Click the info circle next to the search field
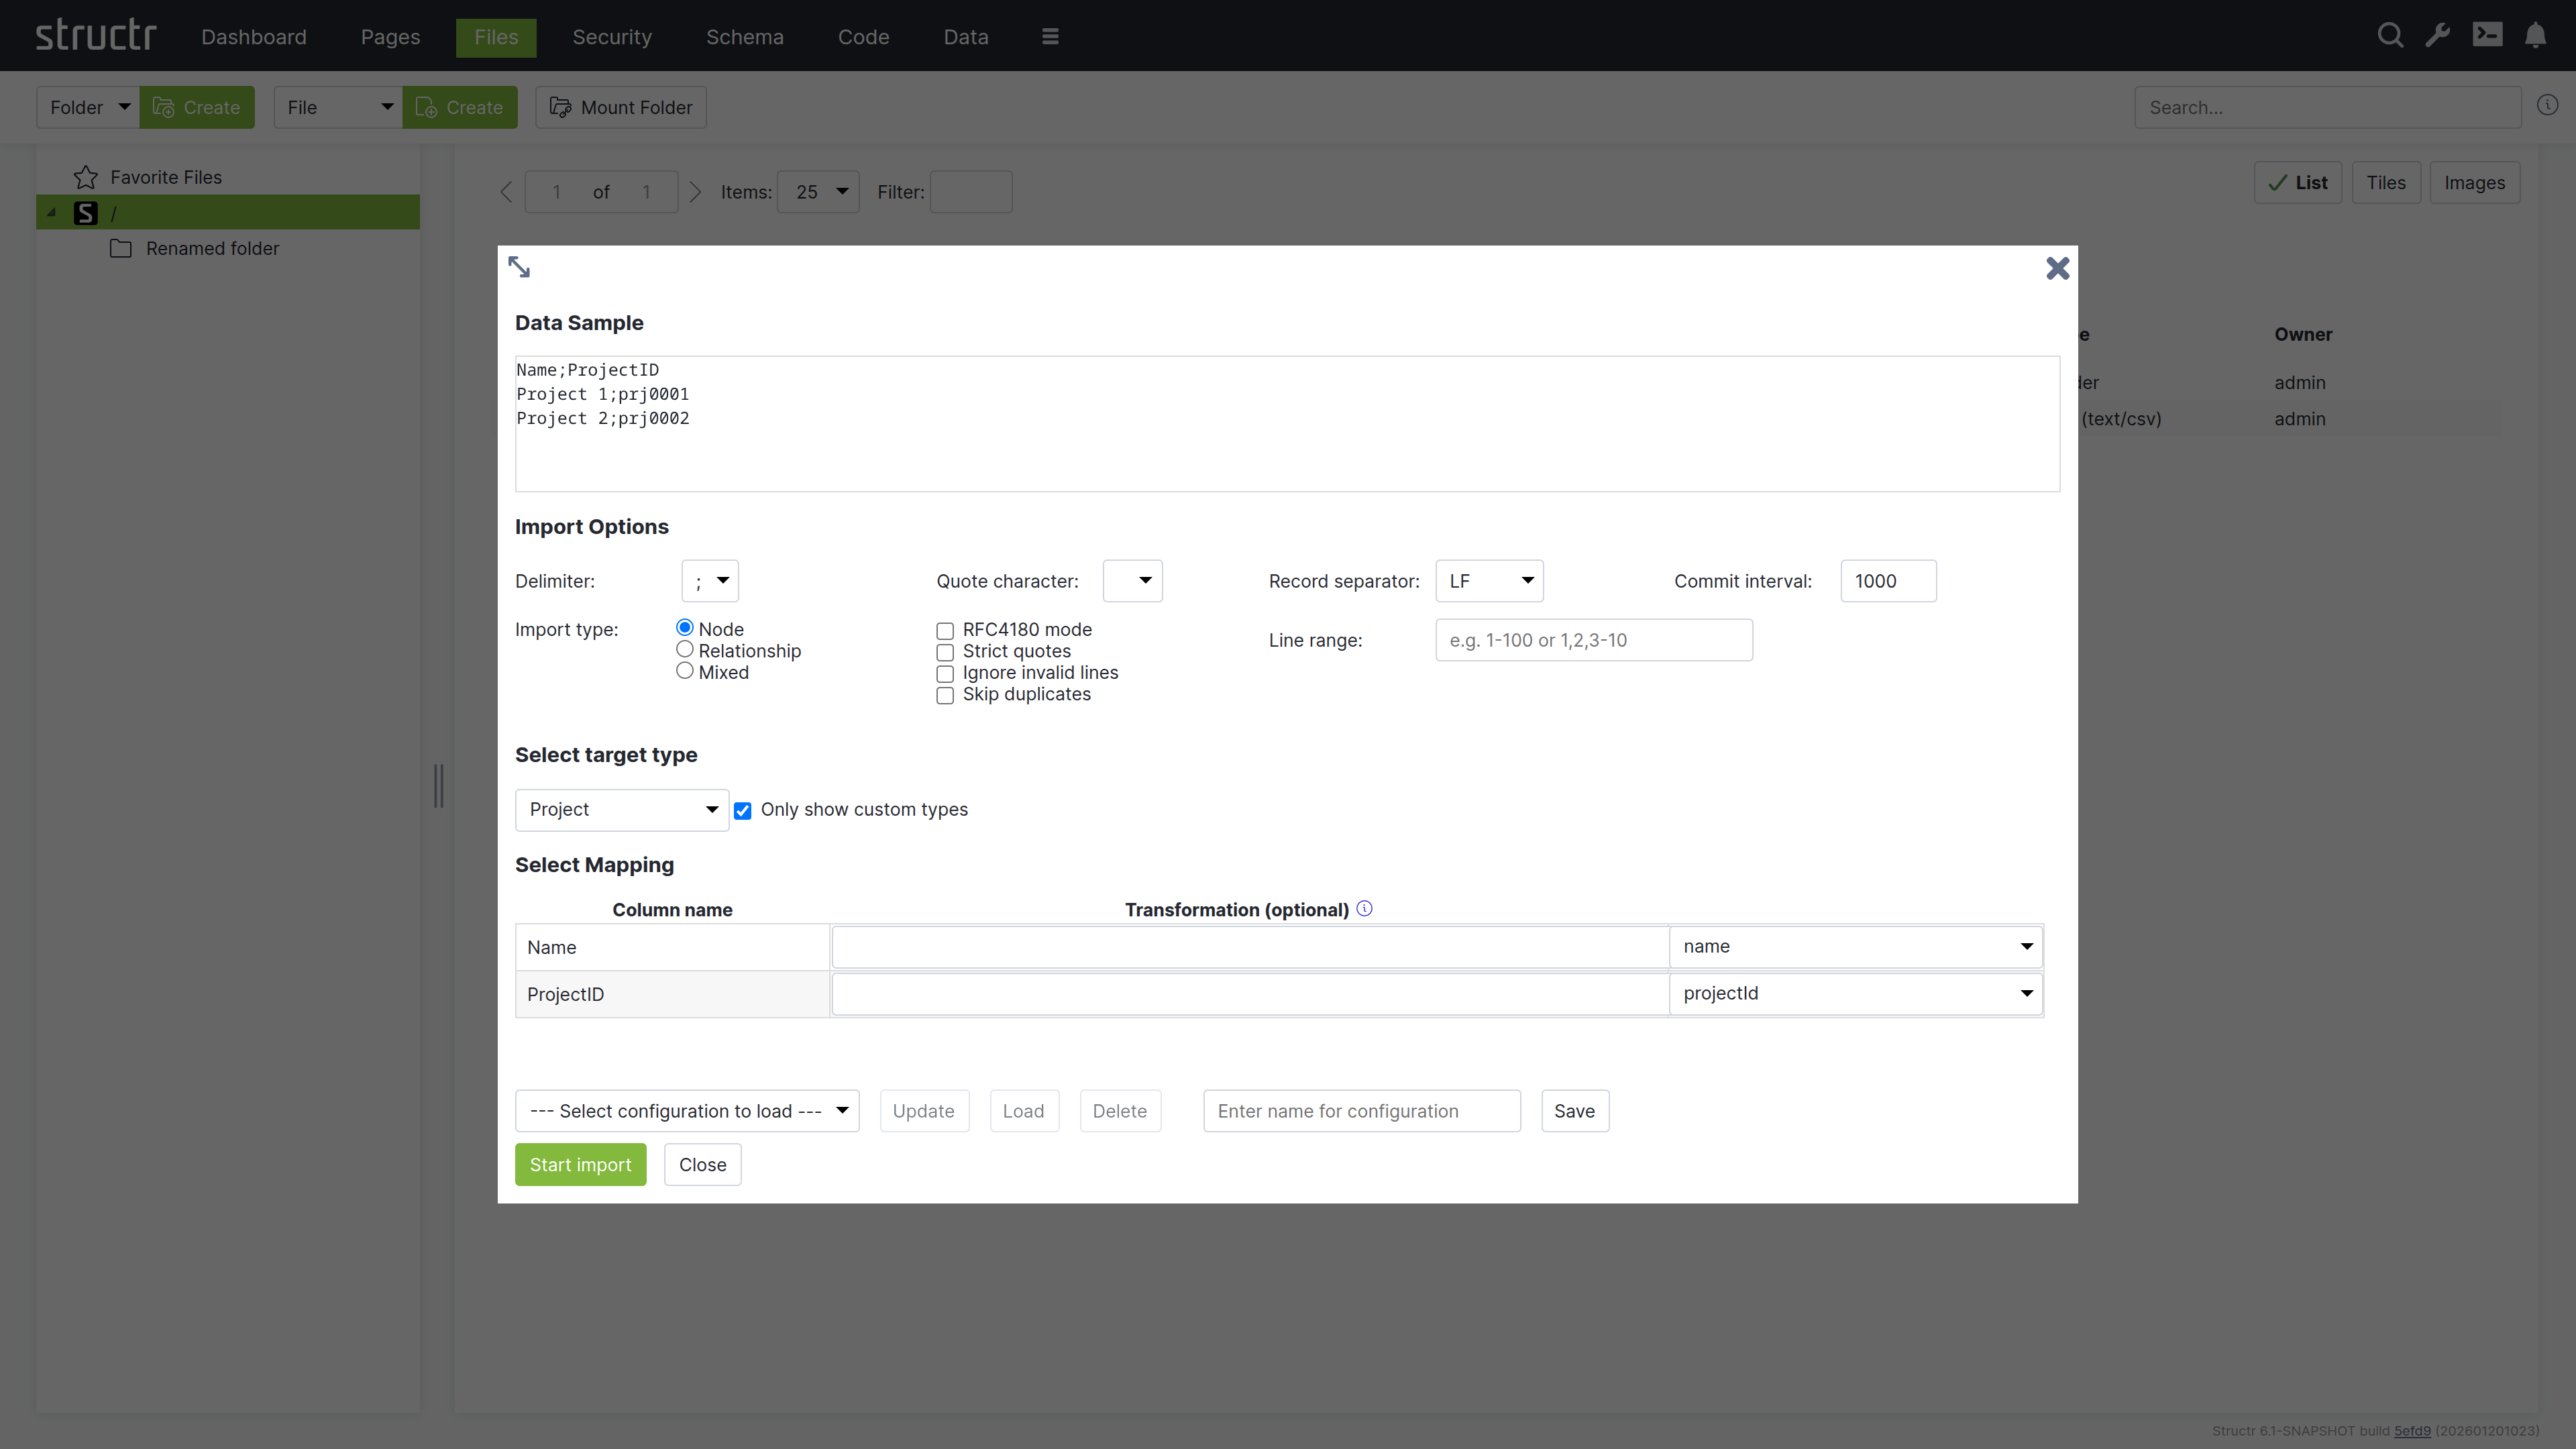This screenshot has height=1449, width=2576. (2549, 105)
